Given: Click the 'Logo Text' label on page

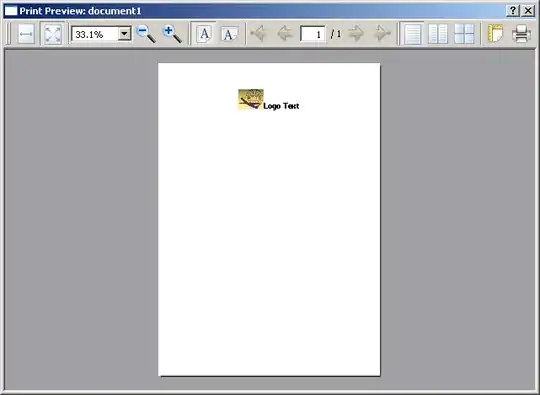Looking at the screenshot, I should click(281, 106).
